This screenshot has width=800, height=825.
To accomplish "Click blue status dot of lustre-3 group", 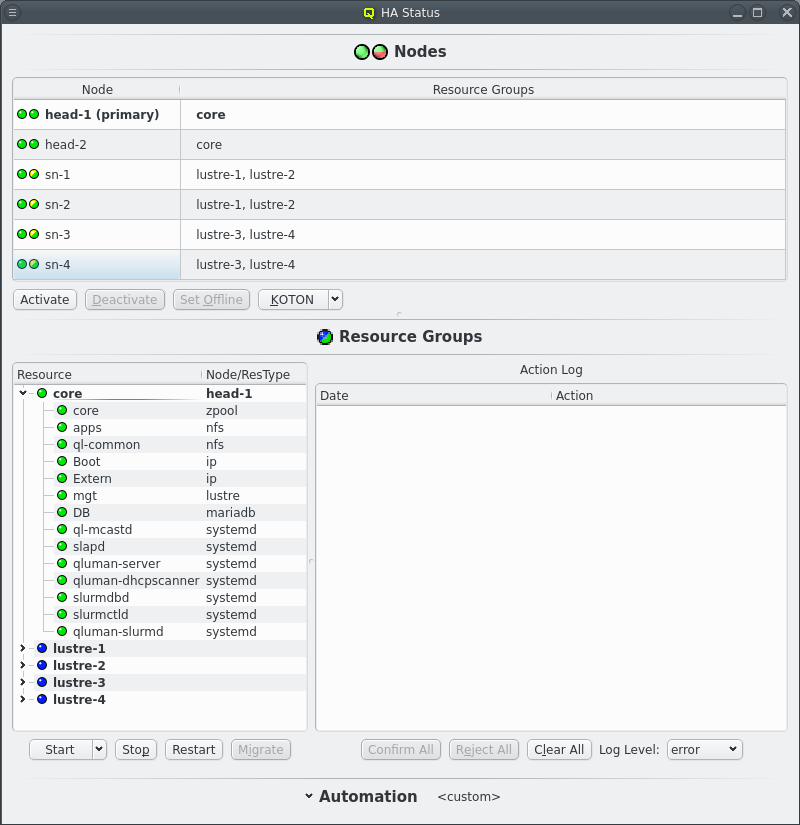I will pyautogui.click(x=42, y=682).
